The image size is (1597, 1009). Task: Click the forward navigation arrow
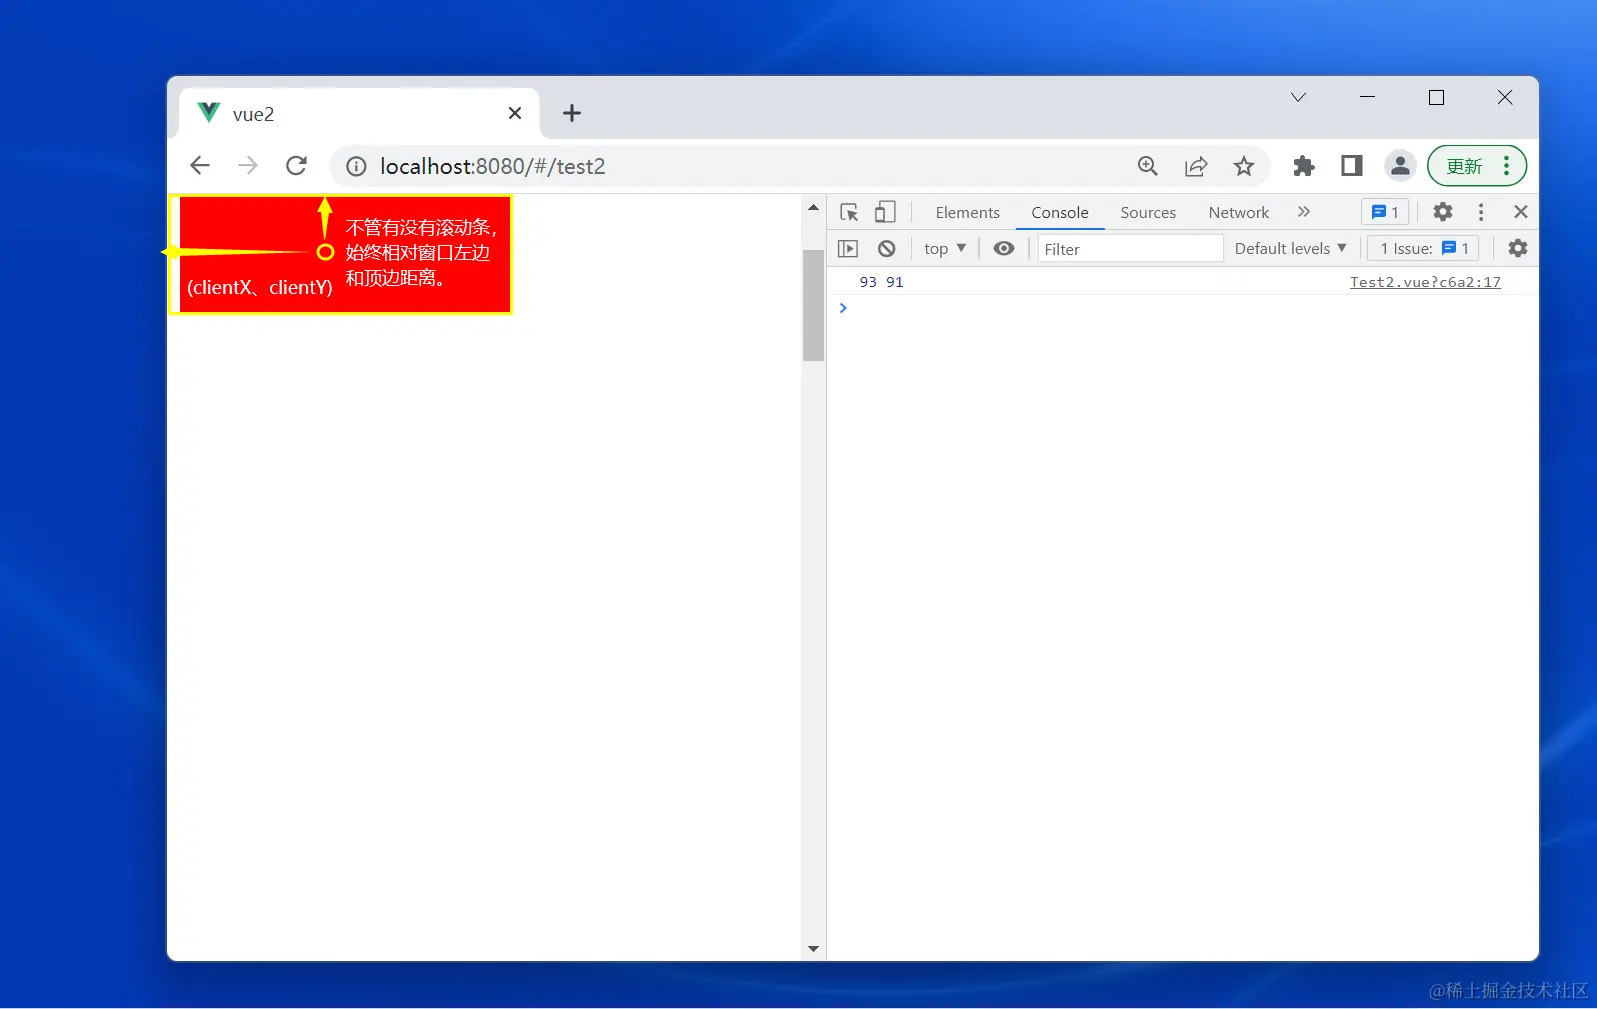(x=248, y=166)
